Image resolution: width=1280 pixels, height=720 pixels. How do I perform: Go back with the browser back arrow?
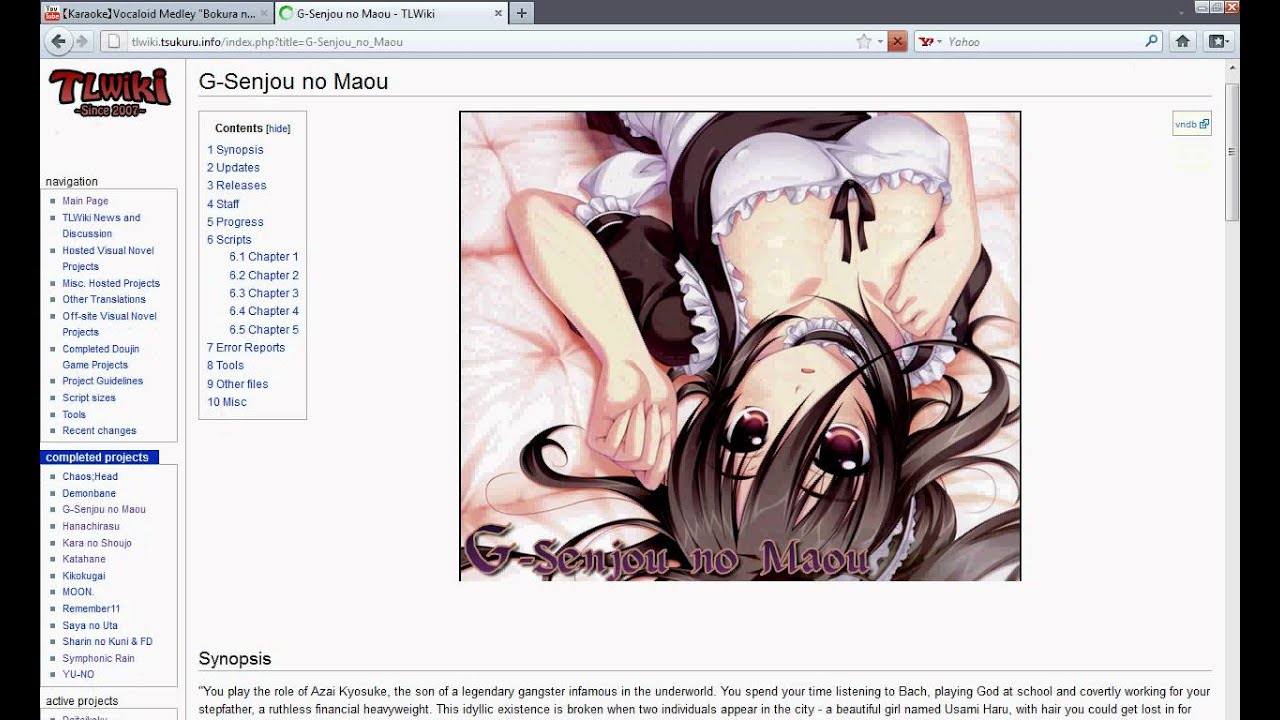(x=59, y=41)
